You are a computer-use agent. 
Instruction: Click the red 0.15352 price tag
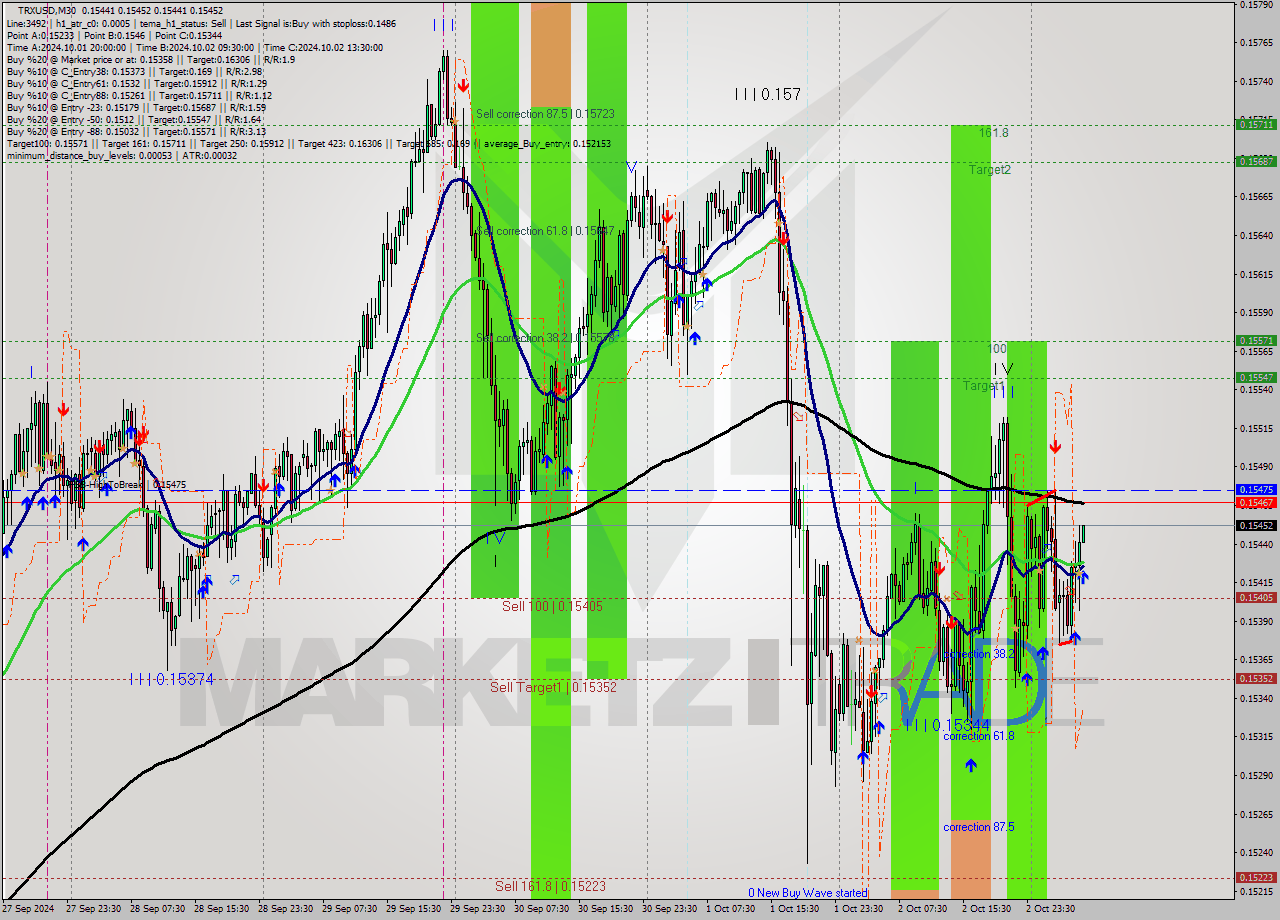coord(1256,679)
